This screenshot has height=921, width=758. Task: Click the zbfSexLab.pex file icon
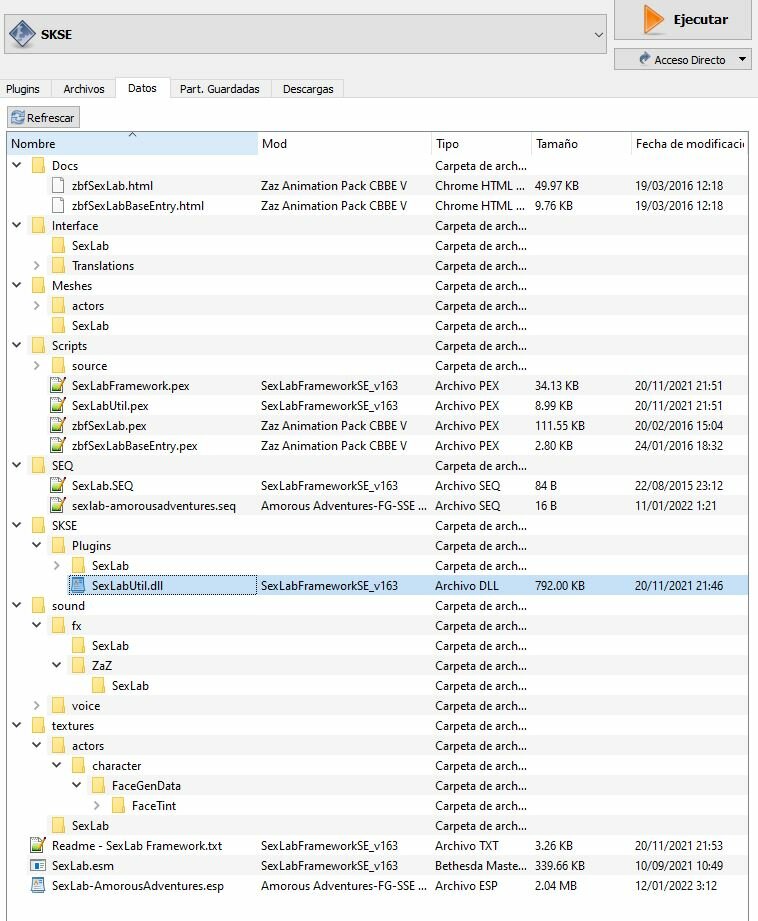point(58,425)
